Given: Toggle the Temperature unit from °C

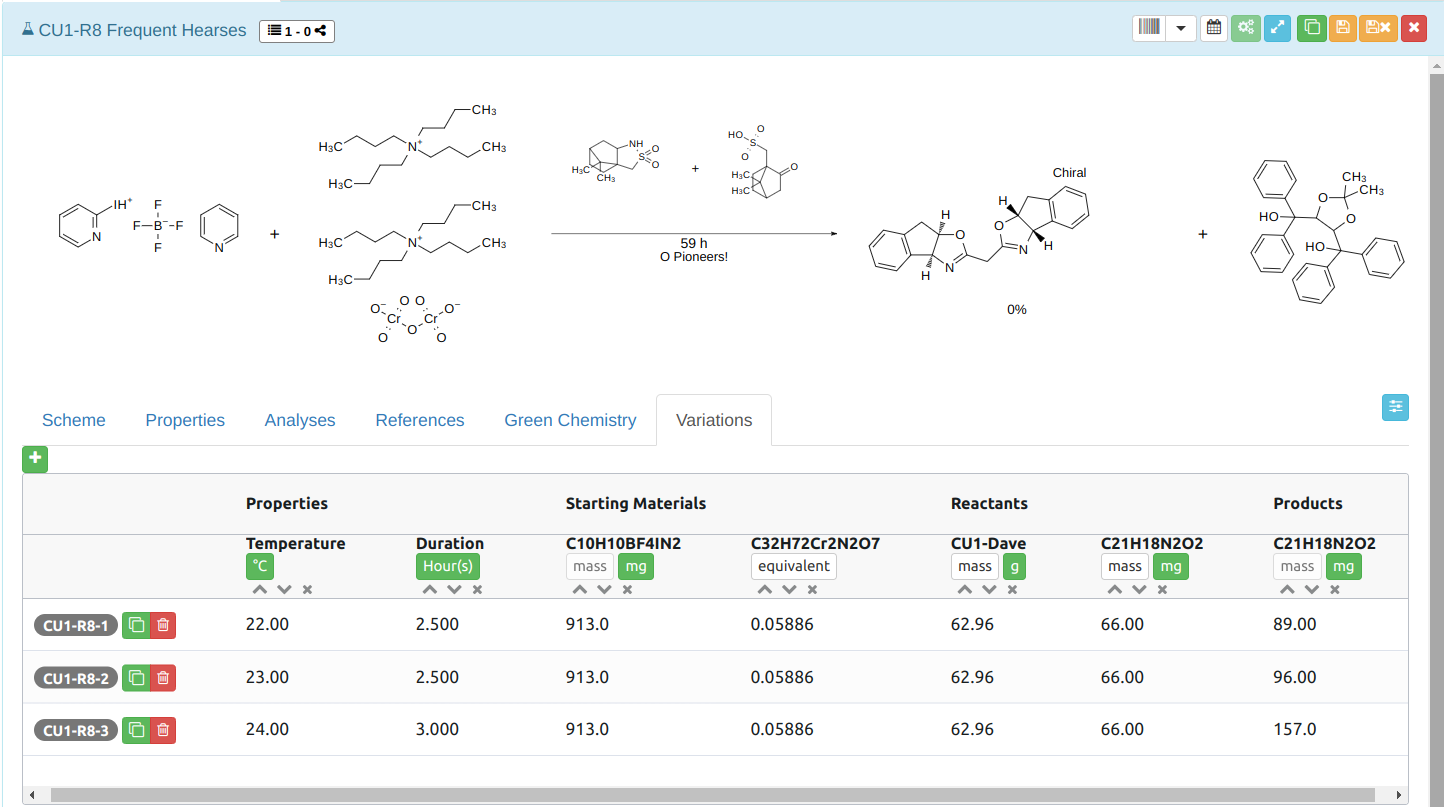Looking at the screenshot, I should pyautogui.click(x=259, y=566).
